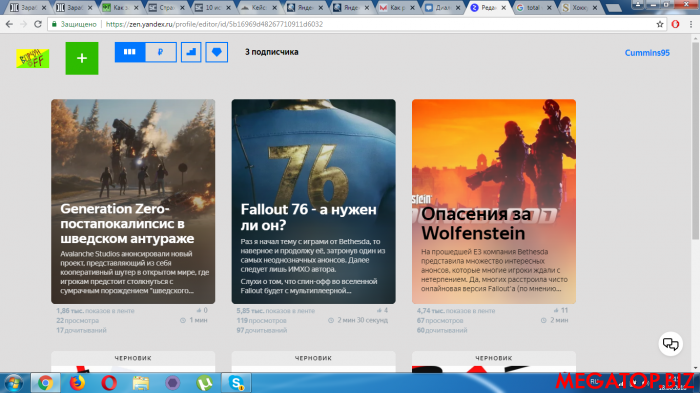The height and width of the screenshot is (393, 700).
Task: Click the page vertical scrollbar
Action: click(x=696, y=203)
